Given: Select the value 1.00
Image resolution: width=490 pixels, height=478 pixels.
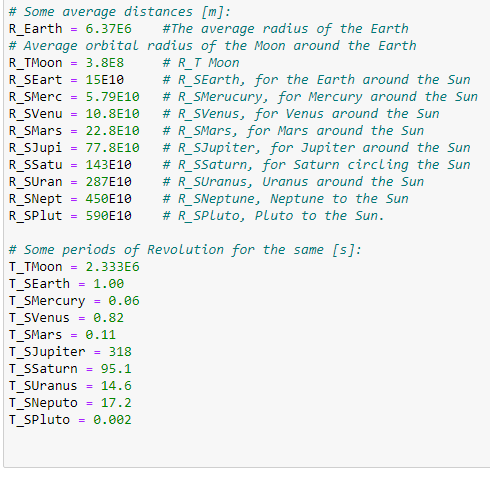Looking at the screenshot, I should pyautogui.click(x=109, y=284).
